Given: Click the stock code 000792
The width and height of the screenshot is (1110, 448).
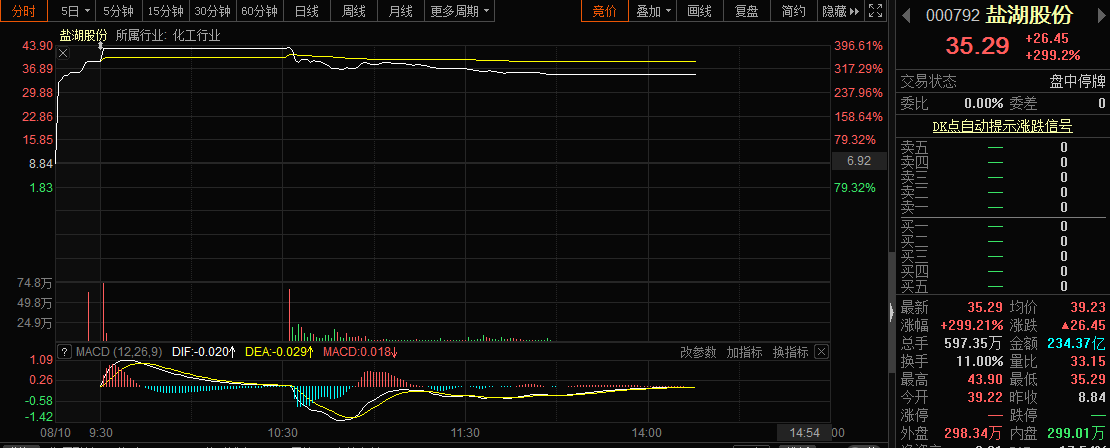Looking at the screenshot, I should pos(954,16).
